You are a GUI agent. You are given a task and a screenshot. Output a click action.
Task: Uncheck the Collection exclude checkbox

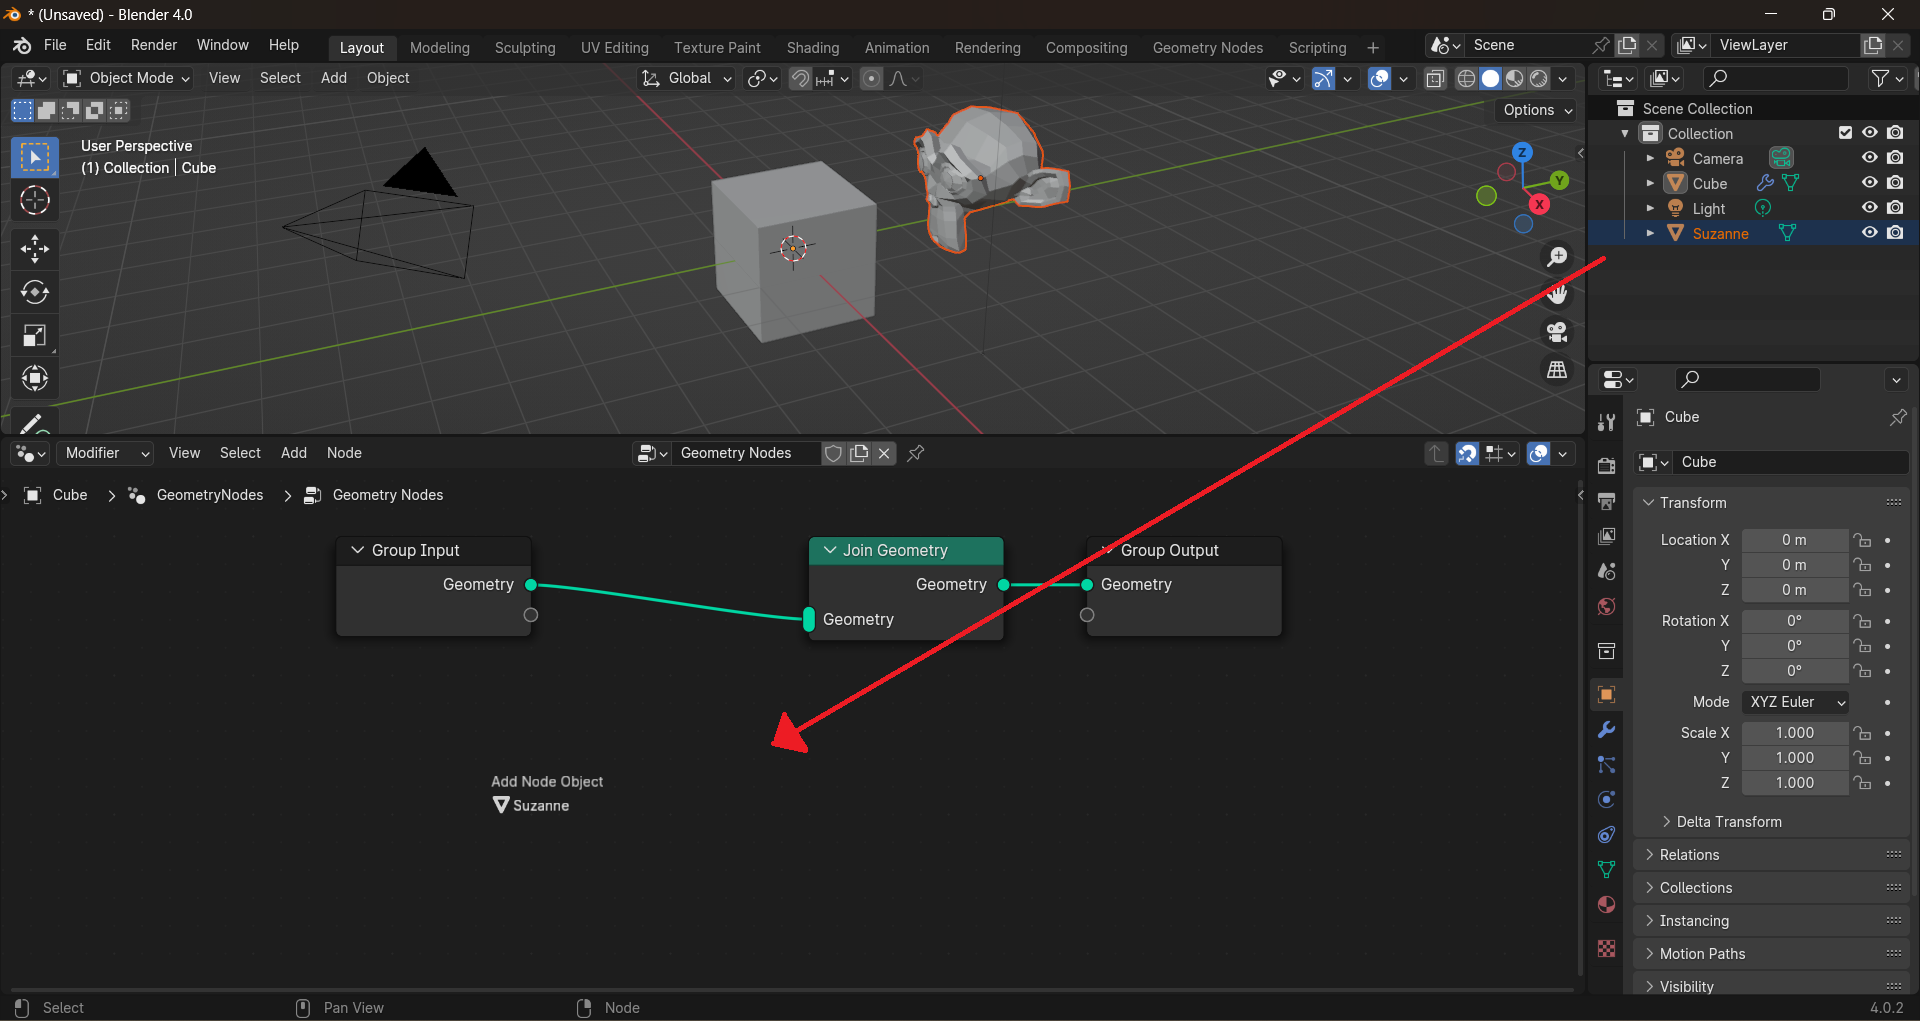pos(1845,133)
